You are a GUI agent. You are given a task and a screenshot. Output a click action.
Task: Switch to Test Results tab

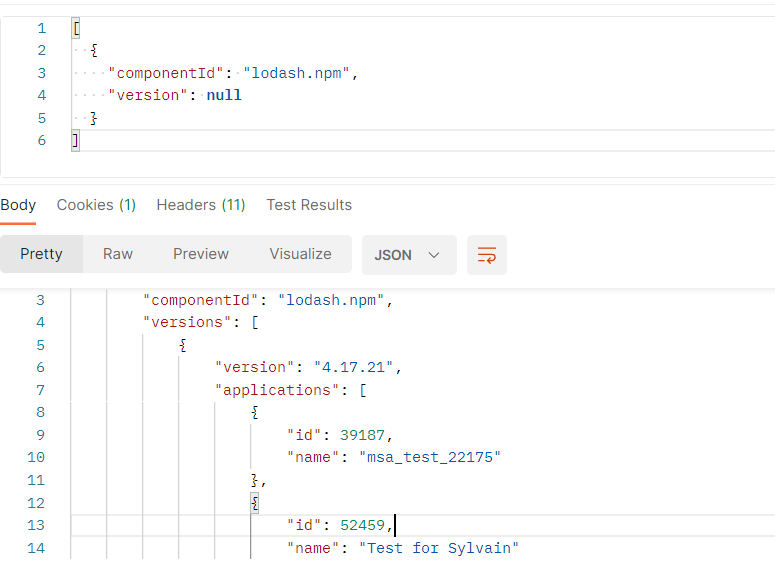click(309, 205)
